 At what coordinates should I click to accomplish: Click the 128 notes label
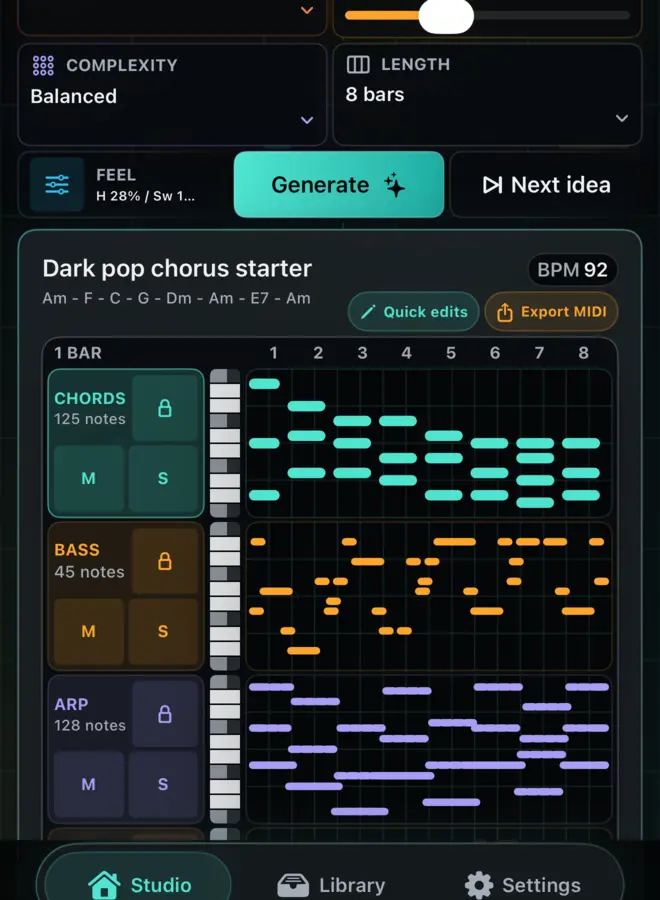[x=90, y=725]
